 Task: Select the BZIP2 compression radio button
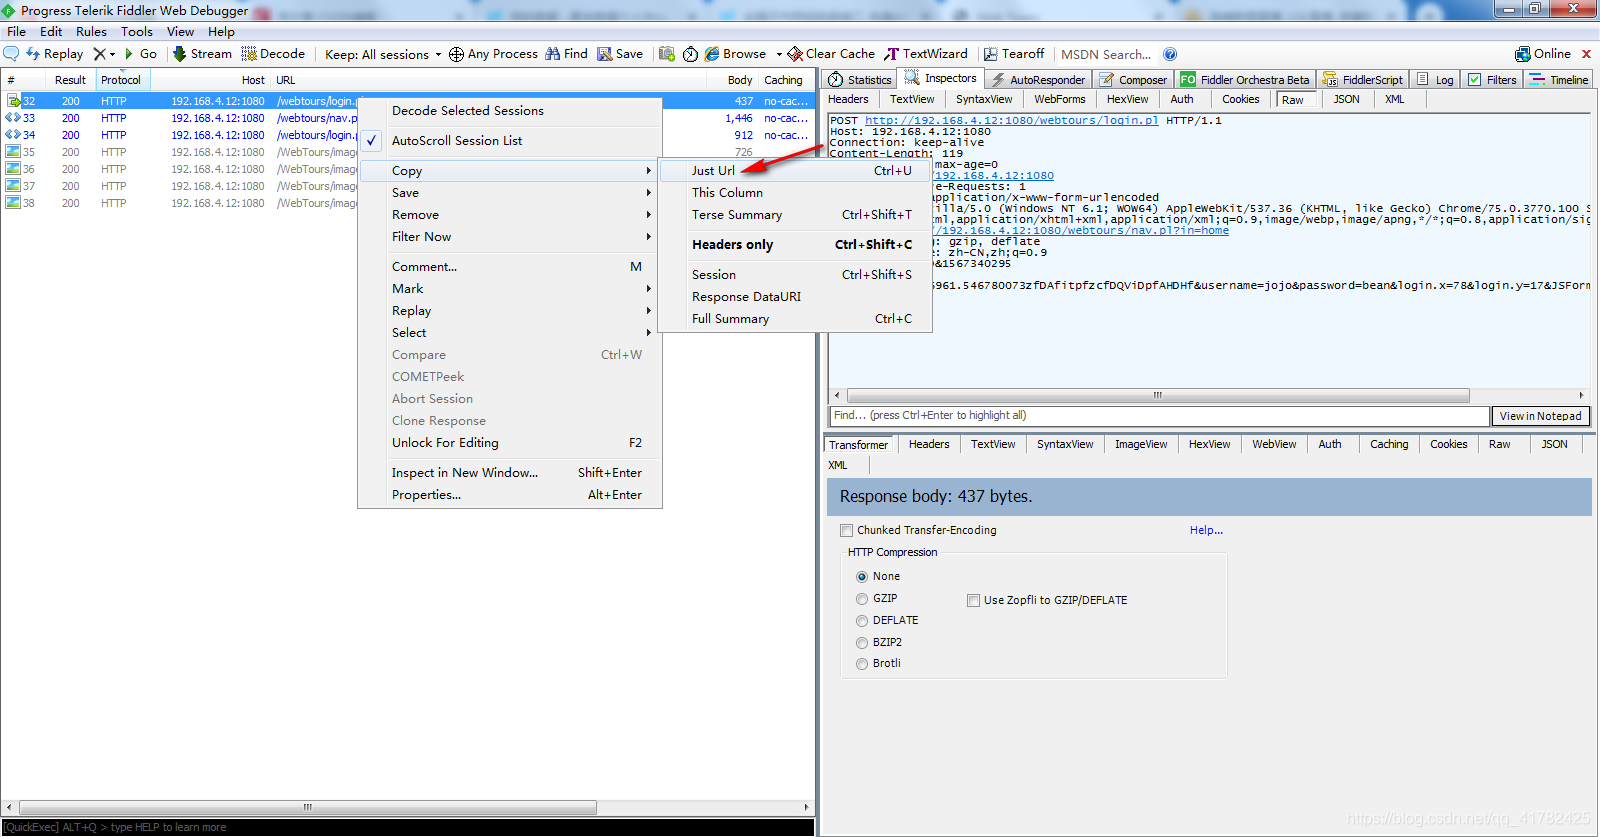(862, 643)
